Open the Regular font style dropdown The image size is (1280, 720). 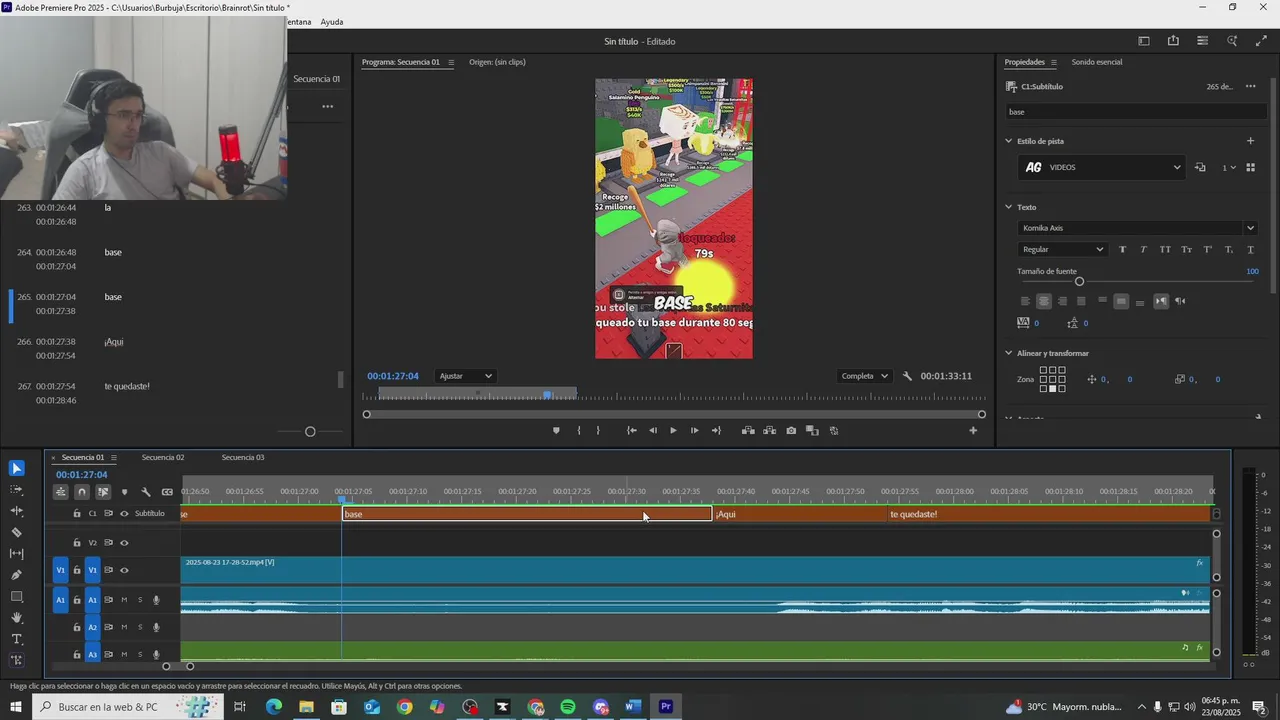(x=1062, y=249)
